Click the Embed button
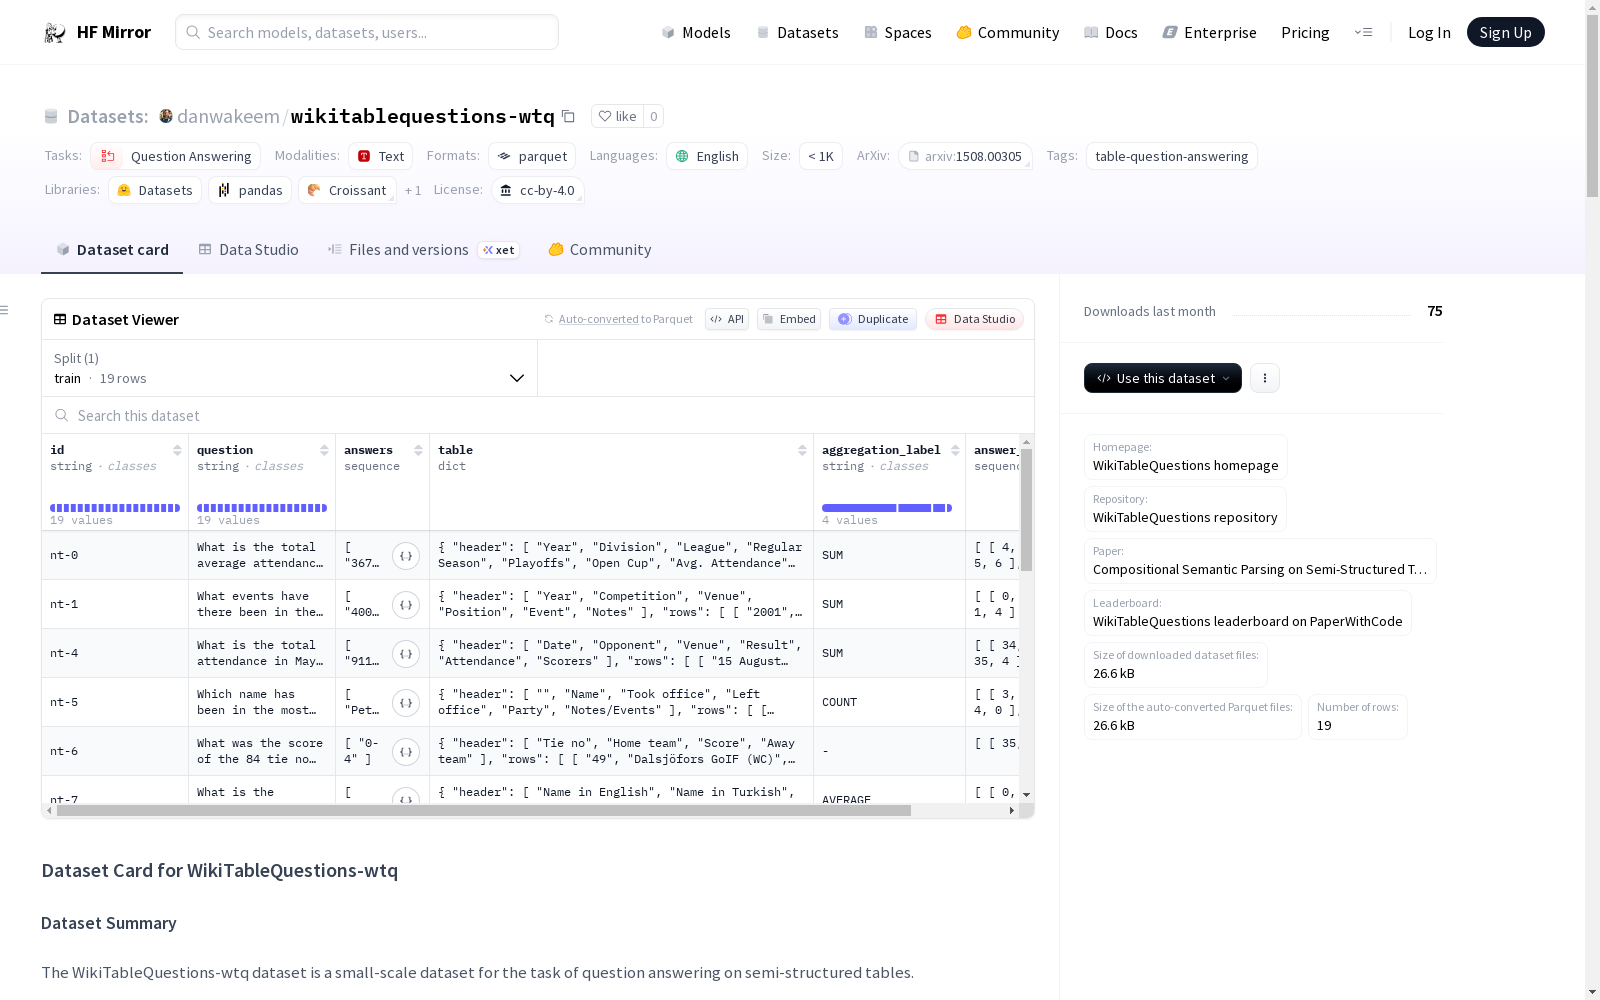Image resolution: width=1600 pixels, height=1000 pixels. tap(789, 319)
